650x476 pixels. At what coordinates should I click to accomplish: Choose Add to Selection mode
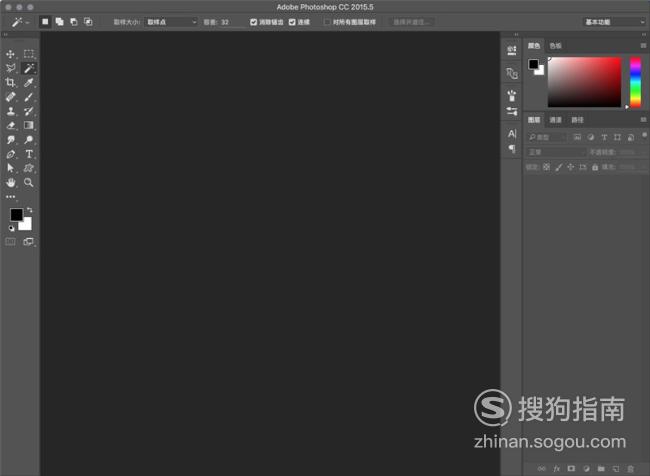(x=60, y=22)
